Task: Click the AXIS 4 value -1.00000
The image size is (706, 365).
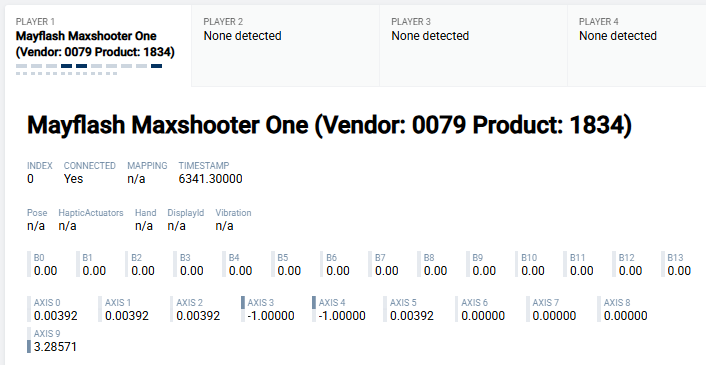Action: [342, 316]
